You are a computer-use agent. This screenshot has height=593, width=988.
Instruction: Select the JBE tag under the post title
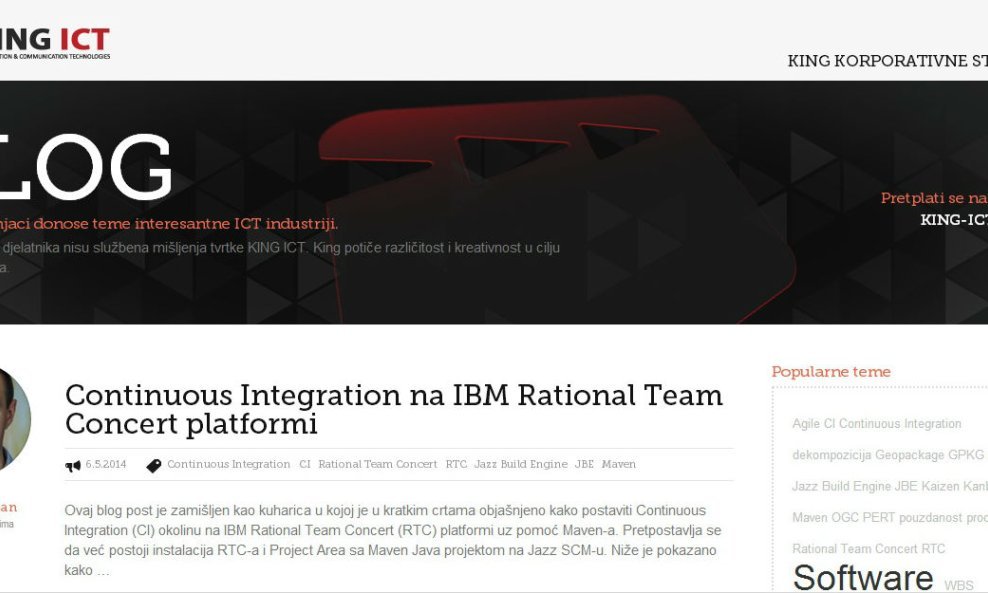click(585, 464)
